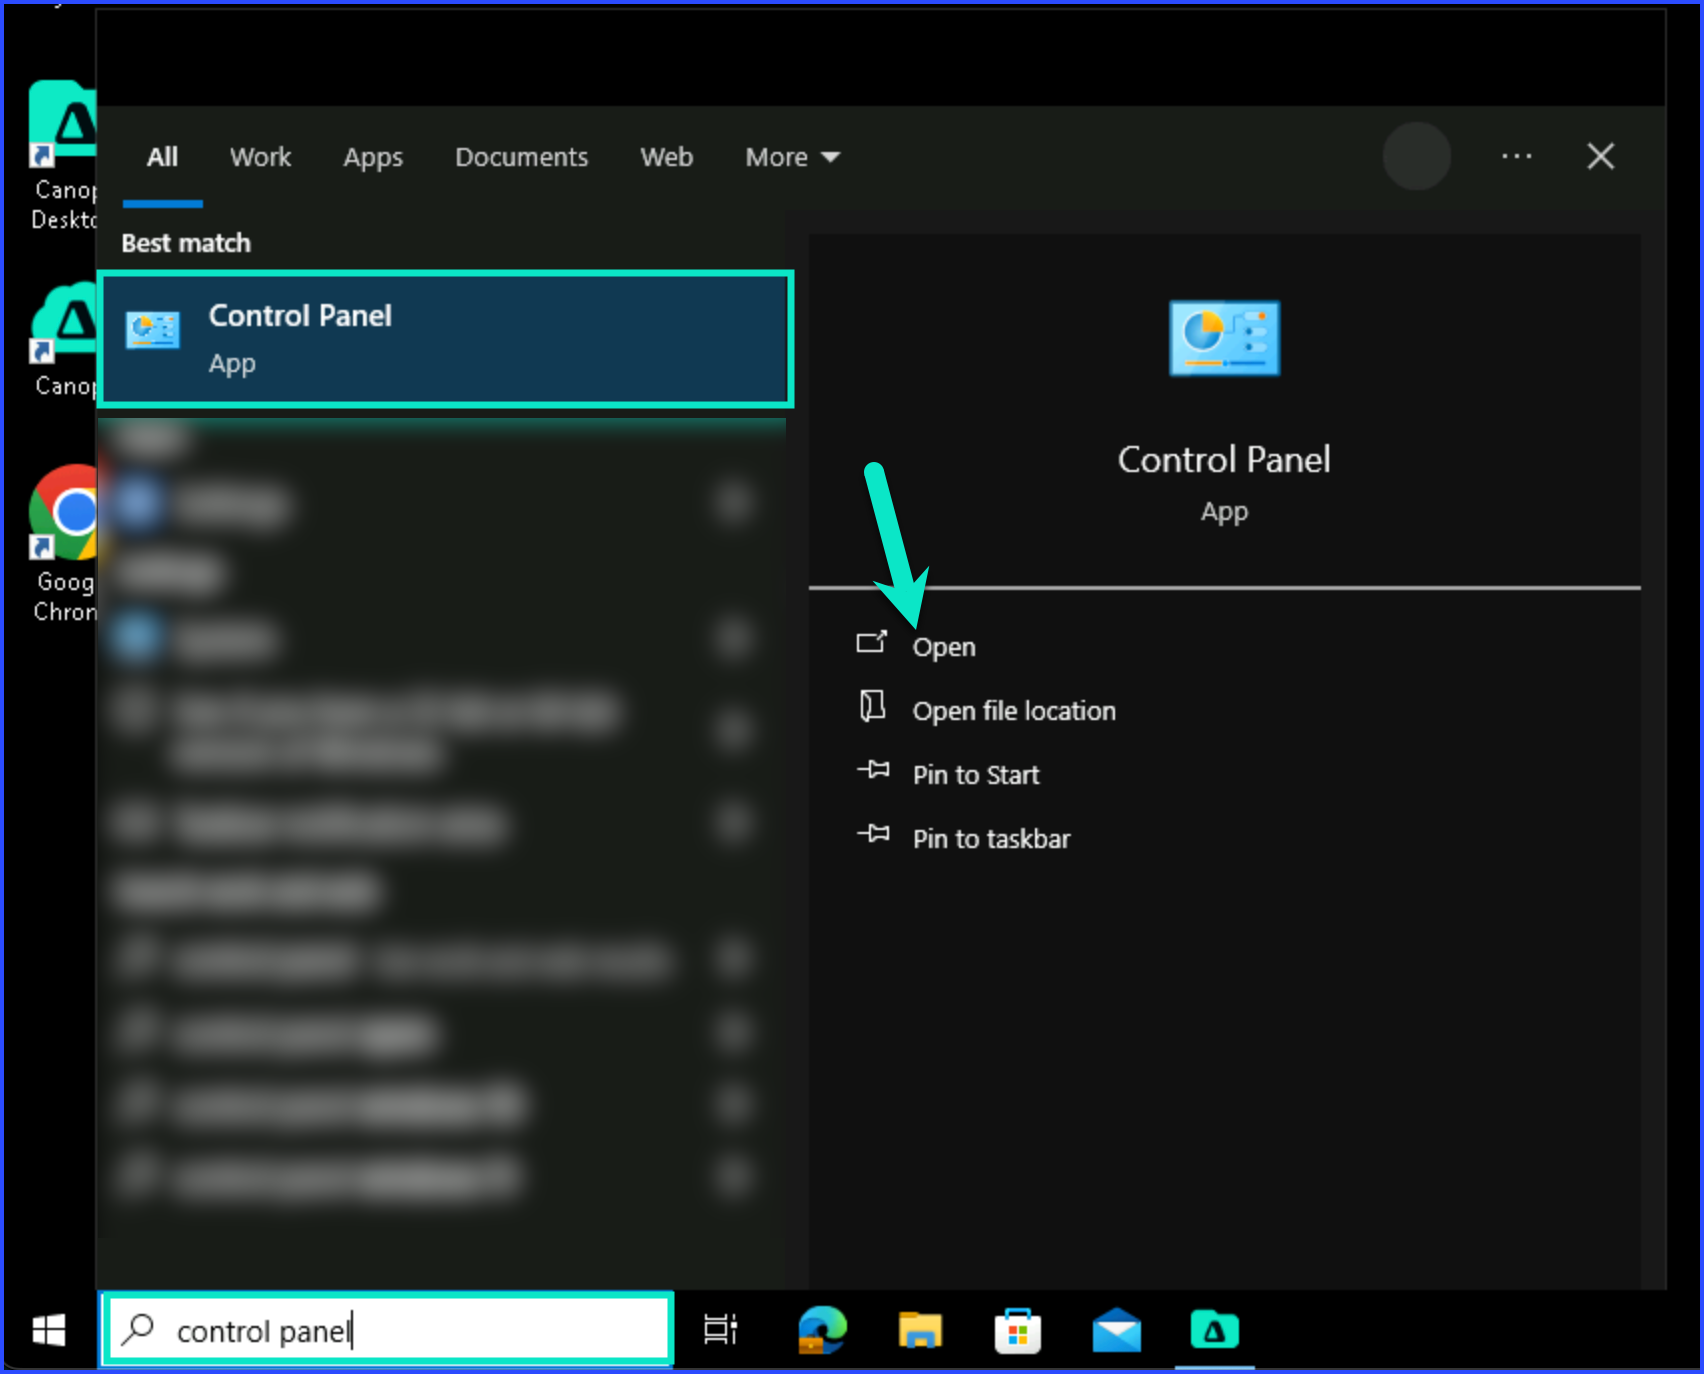This screenshot has width=1704, height=1374.
Task: Click the 'Control Panel' title in details pane
Action: 1224,460
